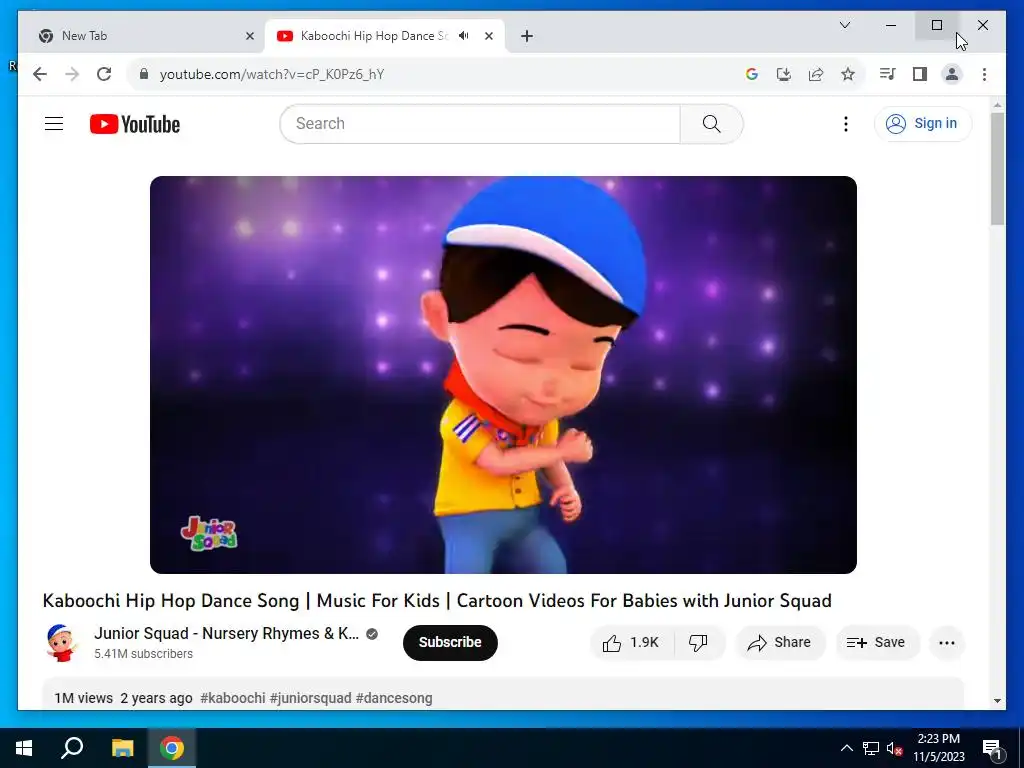
Task: Close the Kaboochi YouTube tab
Action: (488, 36)
